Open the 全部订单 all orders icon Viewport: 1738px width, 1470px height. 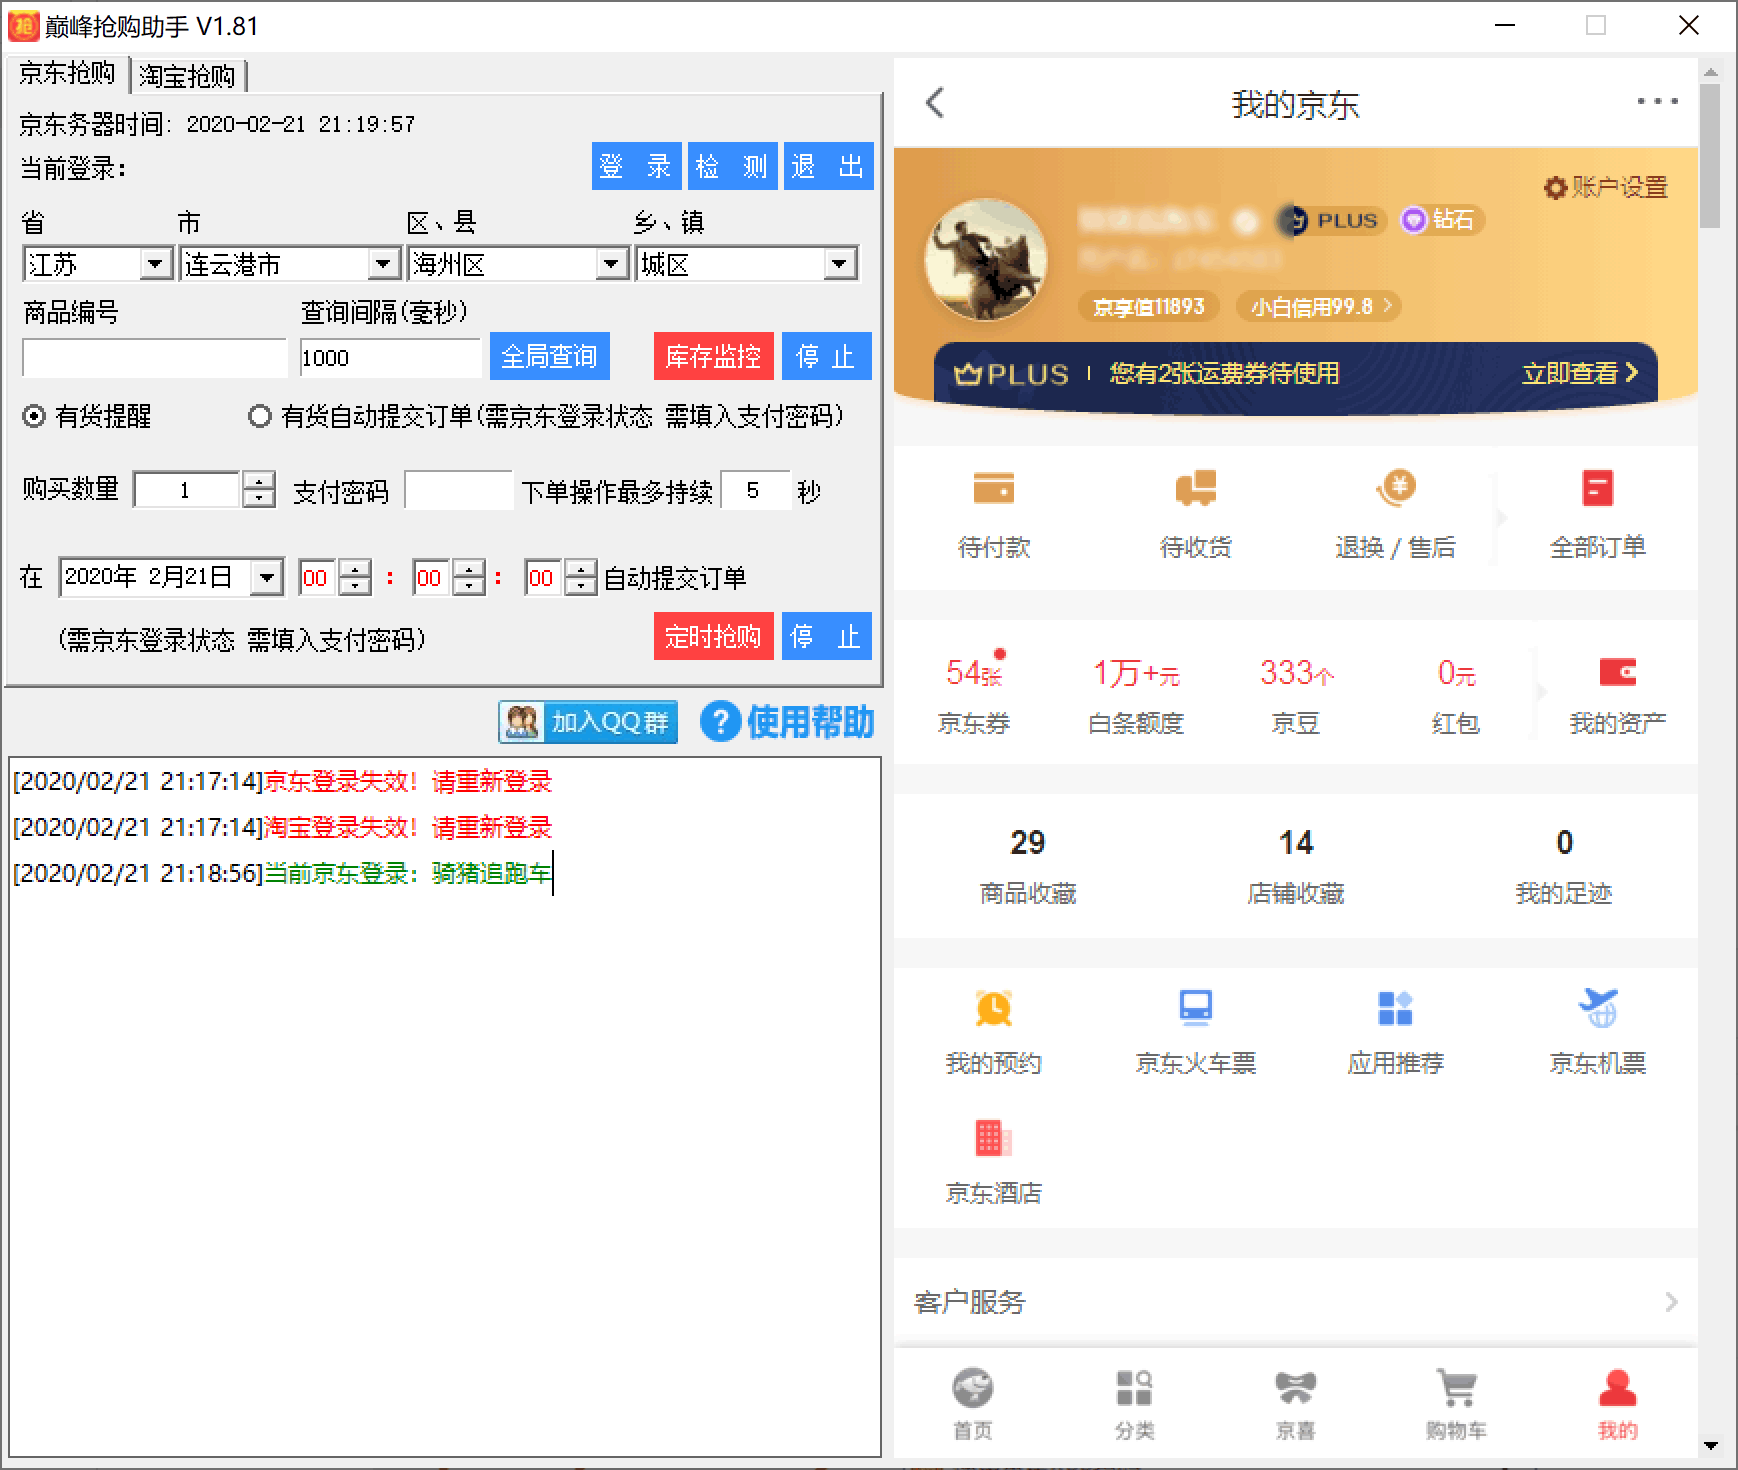point(1597,489)
